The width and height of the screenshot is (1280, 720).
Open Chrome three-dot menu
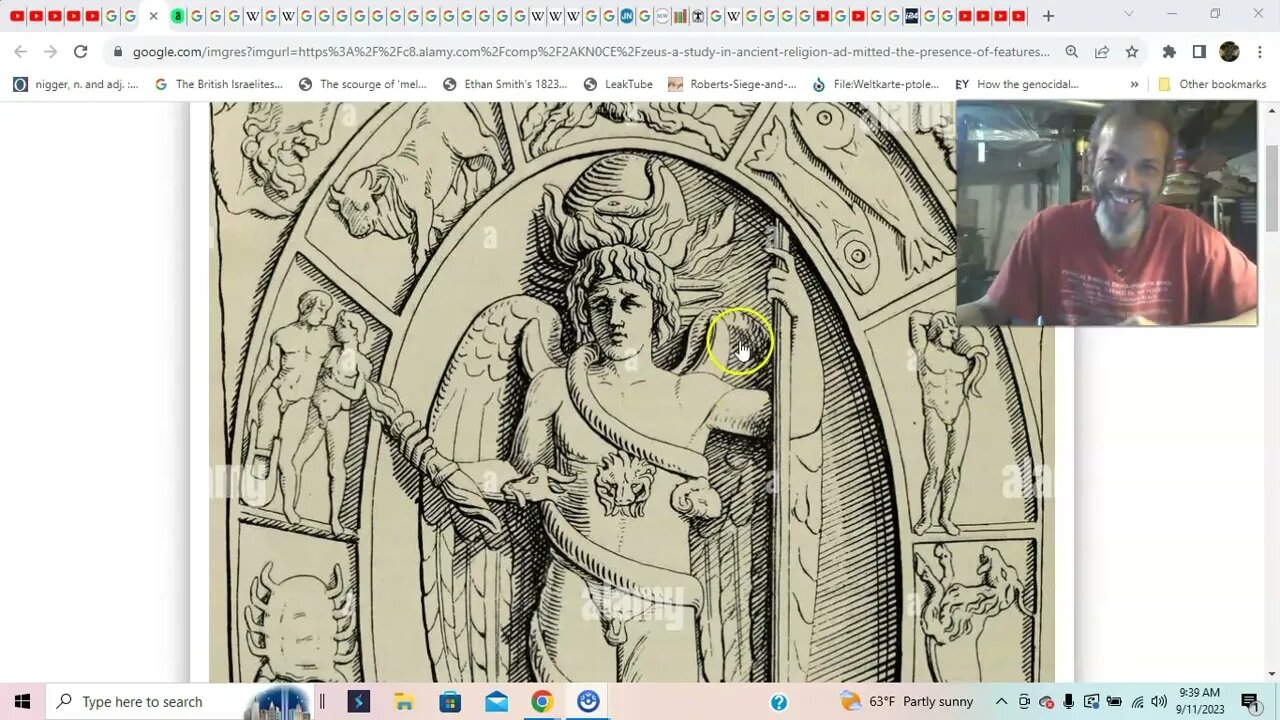(x=1259, y=52)
